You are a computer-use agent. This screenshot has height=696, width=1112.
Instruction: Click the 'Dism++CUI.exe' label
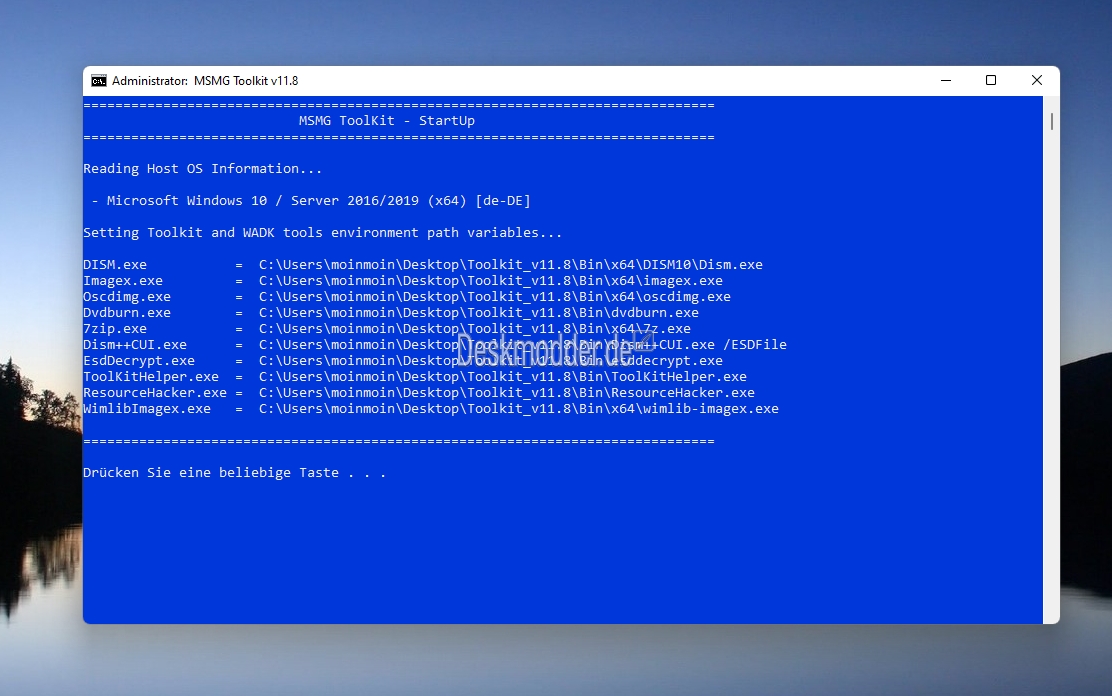click(135, 345)
